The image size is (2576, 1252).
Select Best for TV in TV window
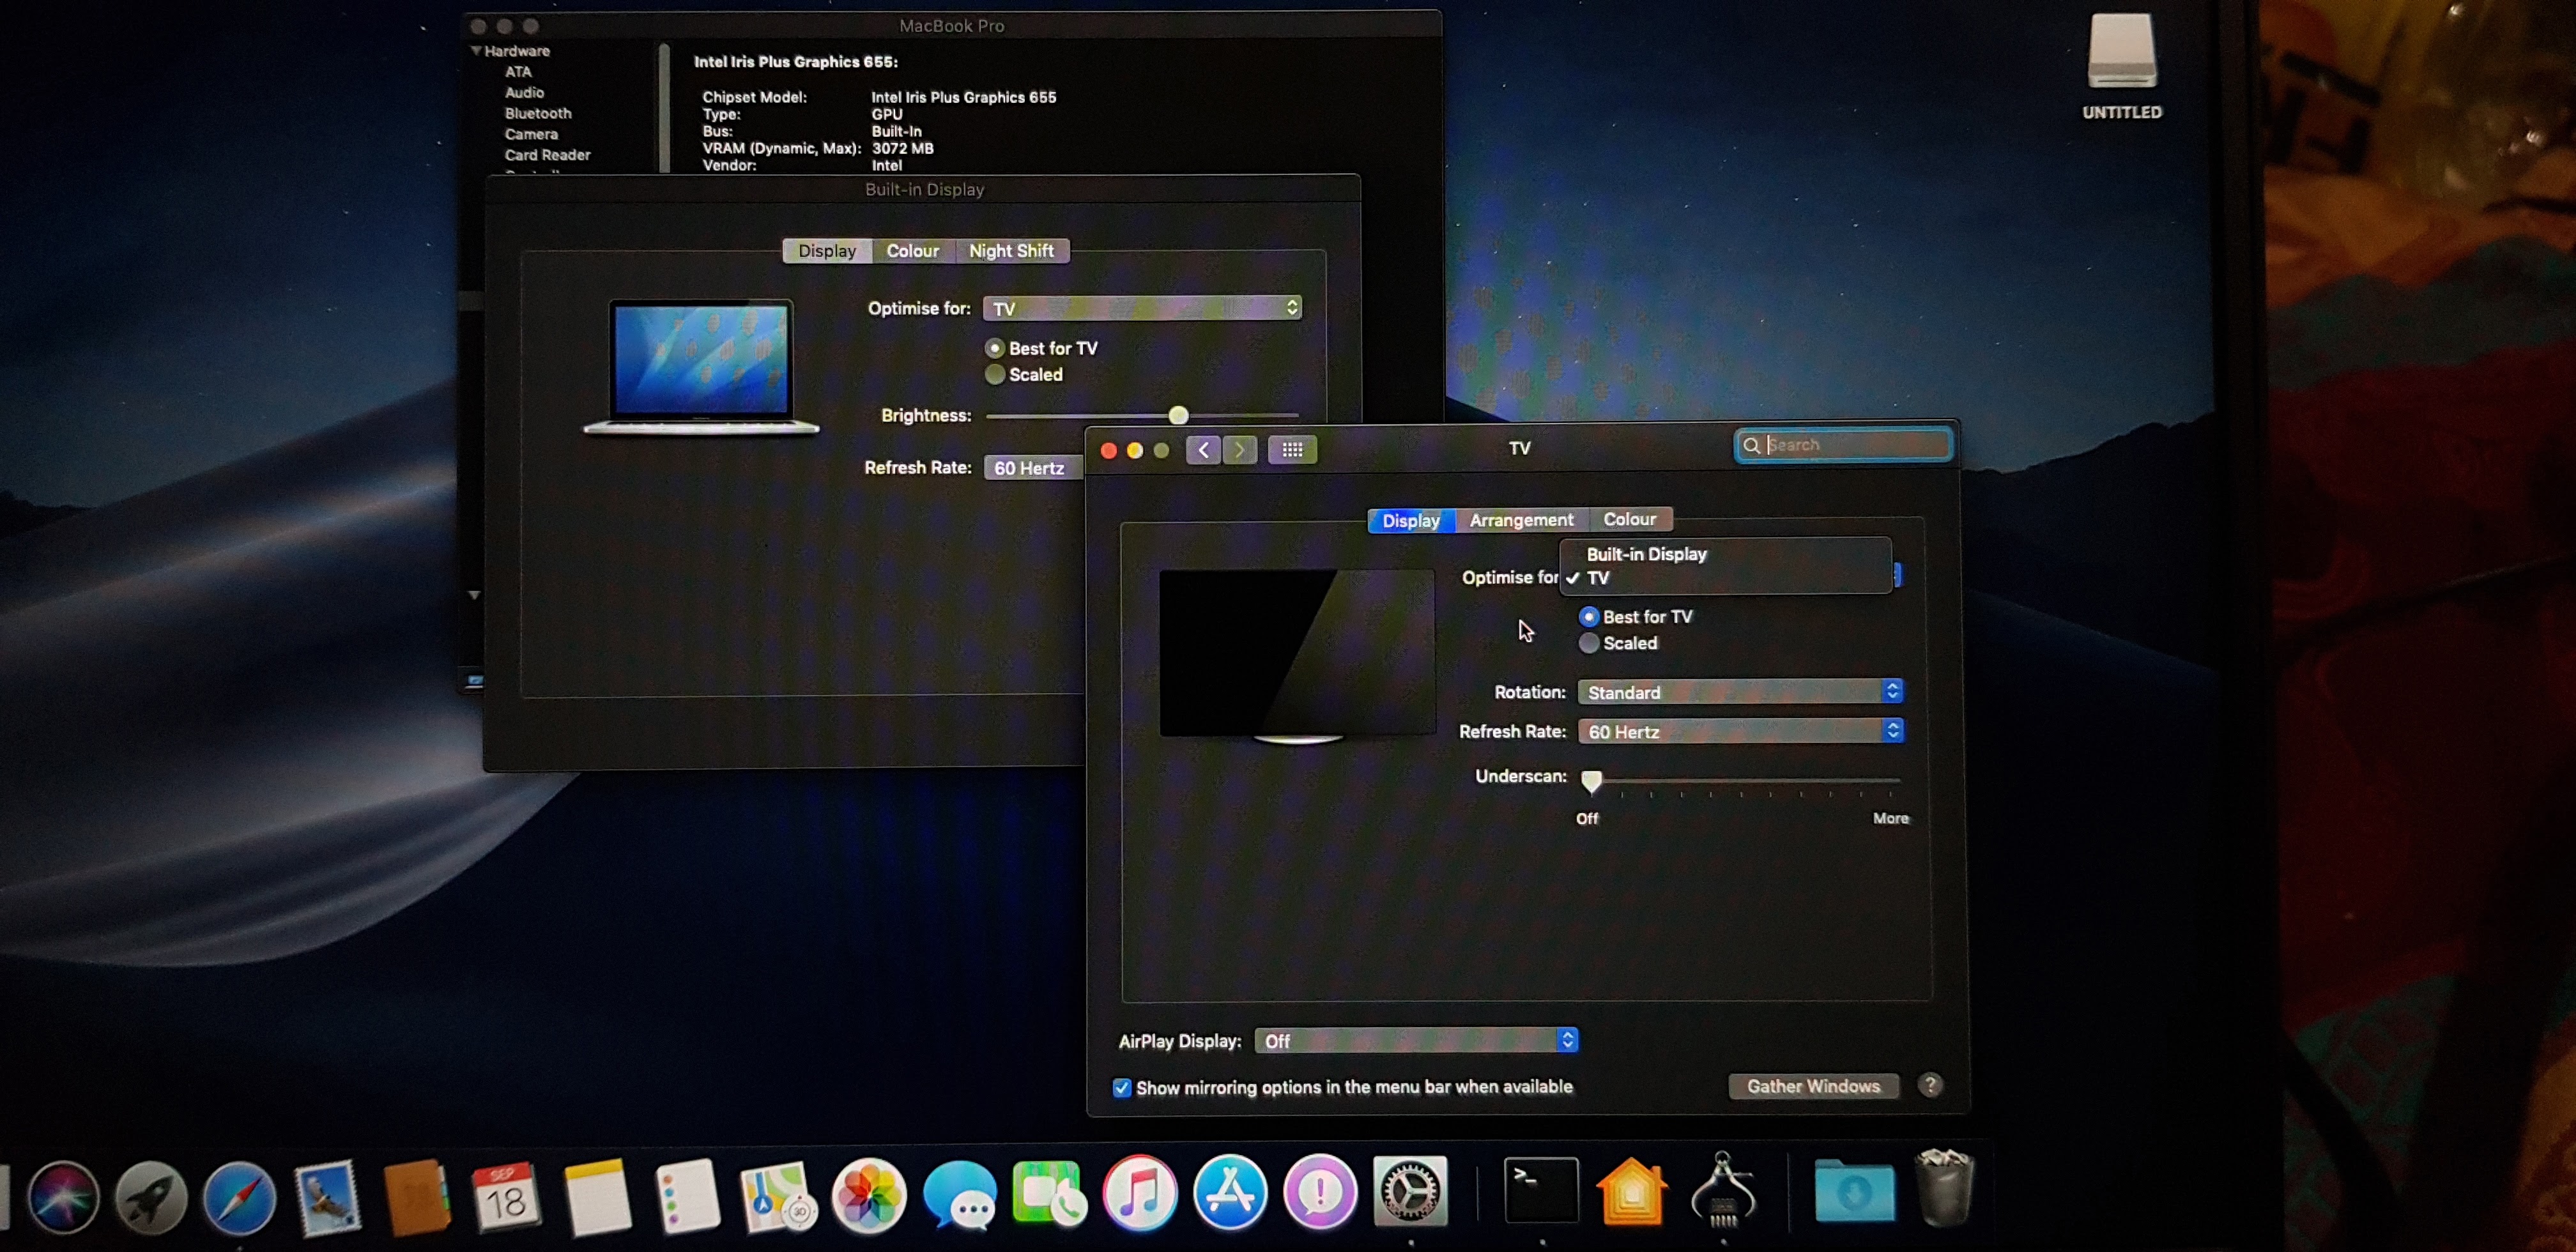(1589, 617)
